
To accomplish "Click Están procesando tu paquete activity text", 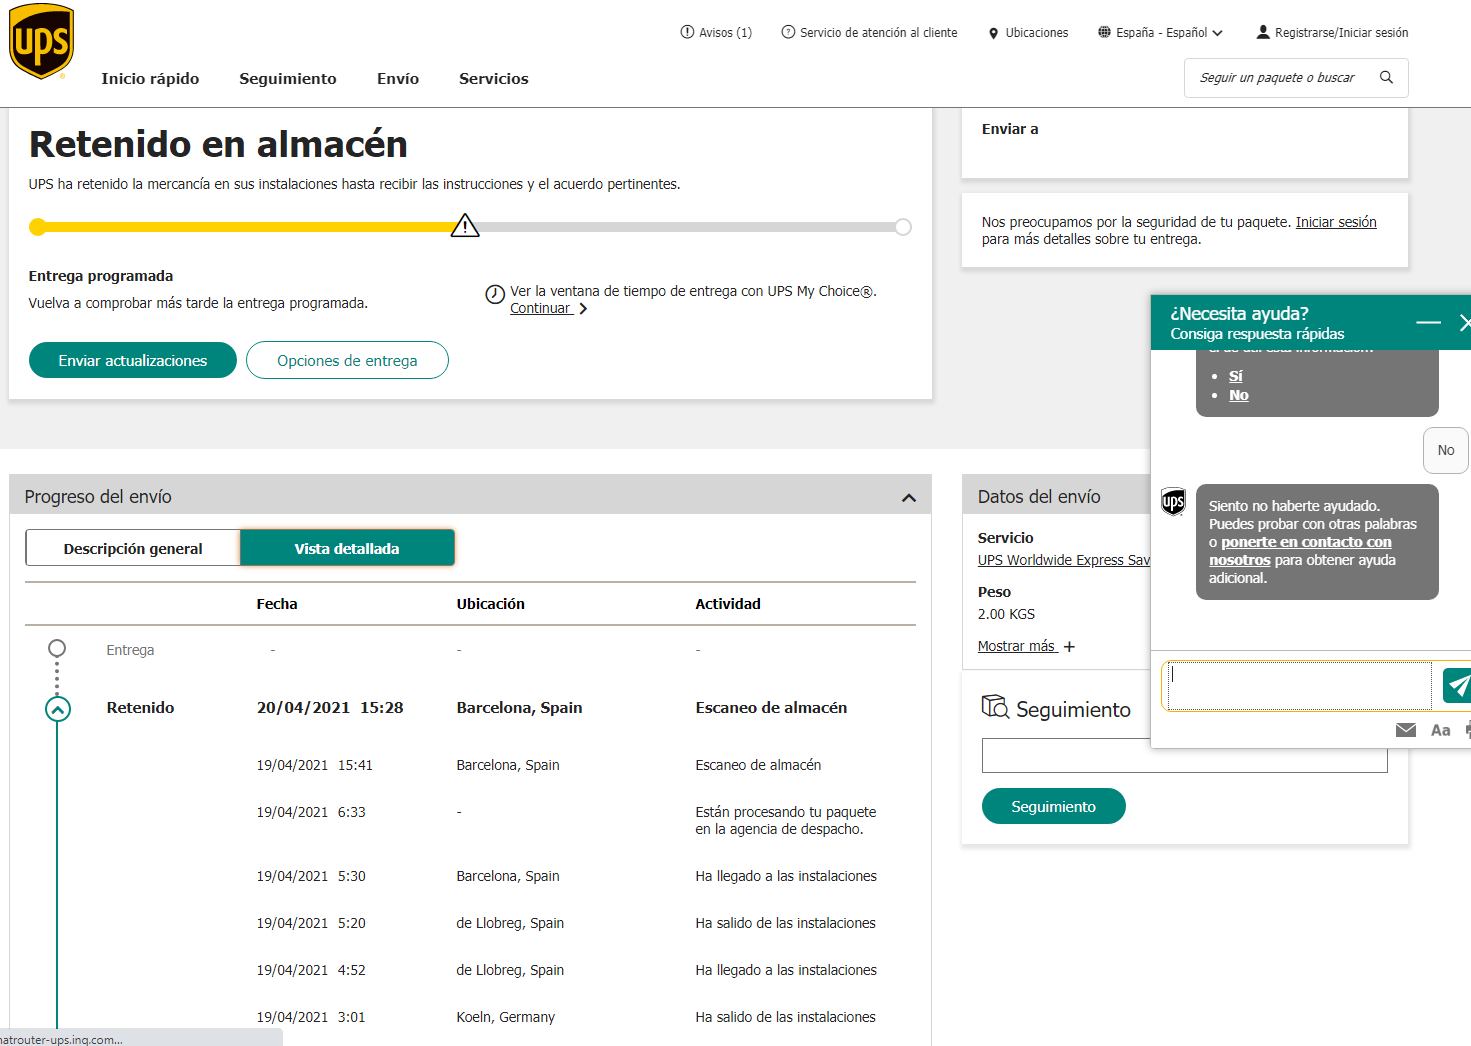I will coord(786,820).
